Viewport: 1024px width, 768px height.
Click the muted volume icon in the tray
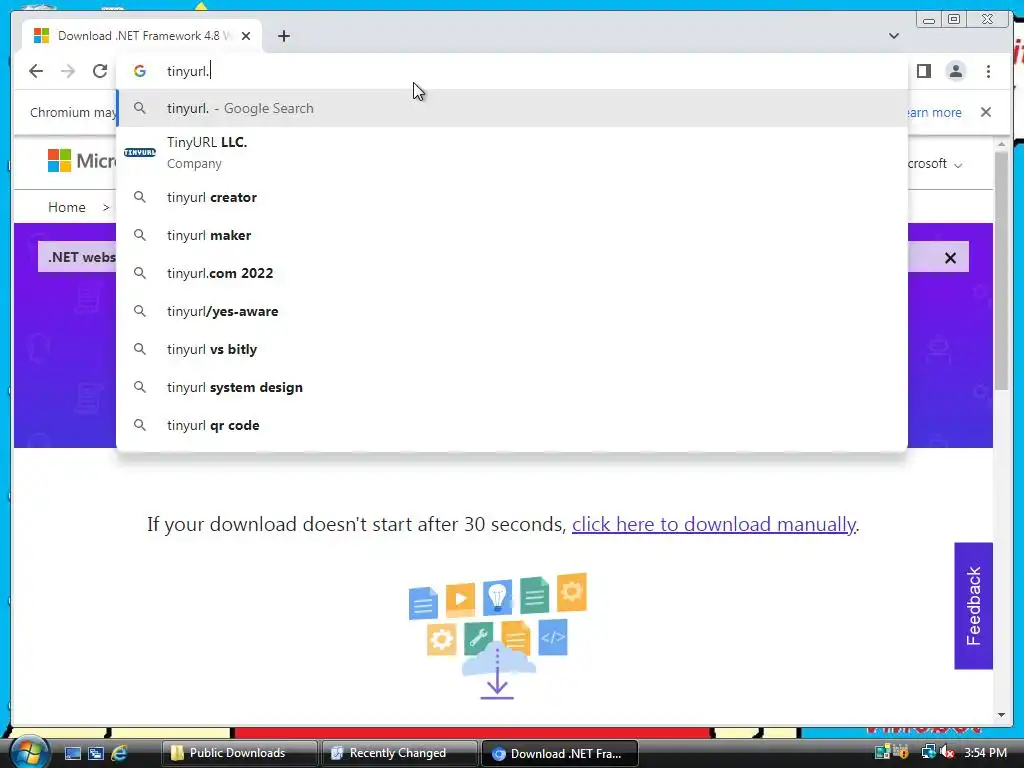tap(948, 752)
